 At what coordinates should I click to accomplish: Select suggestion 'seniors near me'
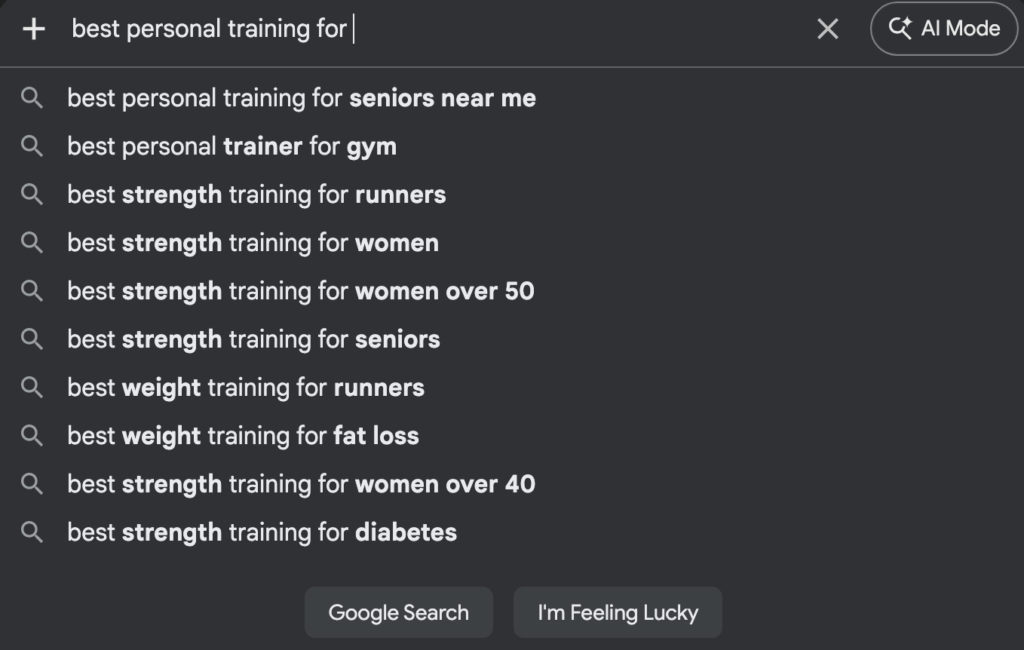click(x=301, y=98)
